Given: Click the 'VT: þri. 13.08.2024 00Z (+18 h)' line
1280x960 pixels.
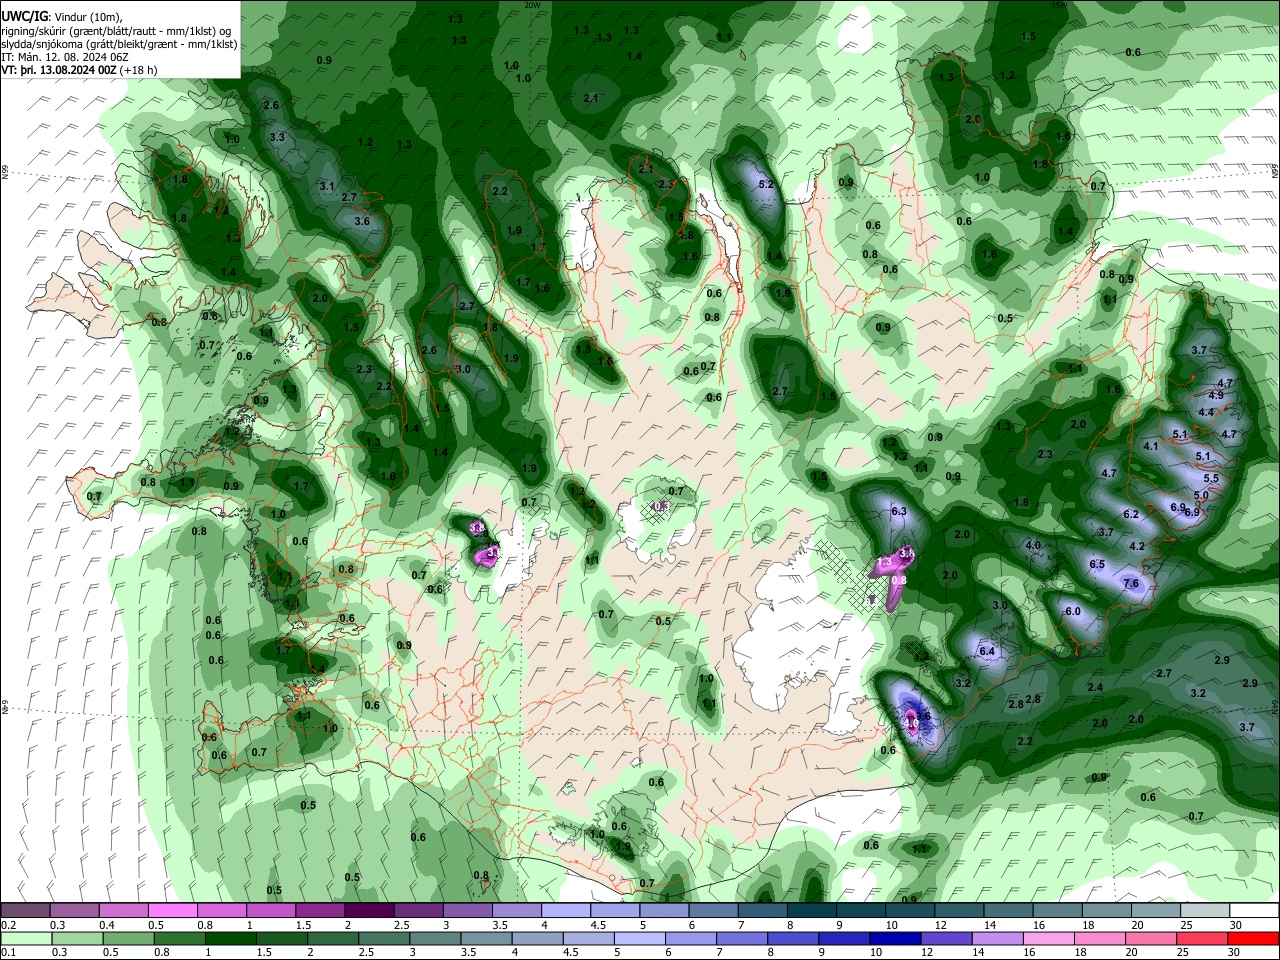Looking at the screenshot, I should click(78, 71).
